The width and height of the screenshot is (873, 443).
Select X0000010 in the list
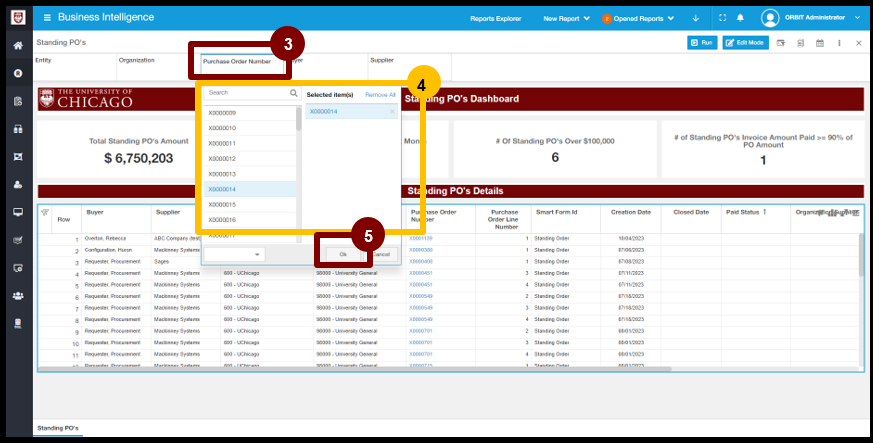(x=249, y=128)
